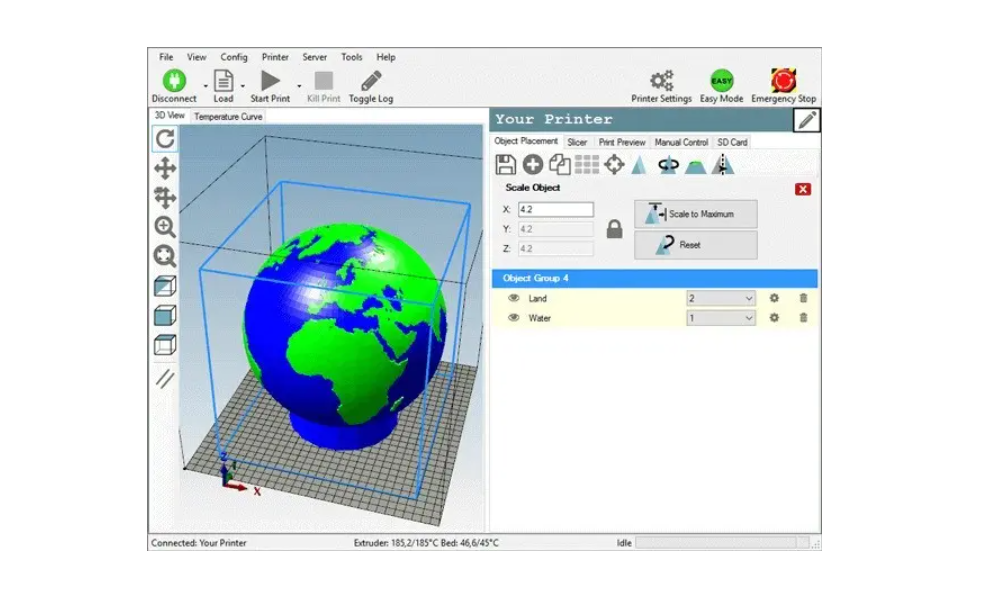1004x610 pixels.
Task: Switch to the SD Card tab
Action: [x=732, y=142]
